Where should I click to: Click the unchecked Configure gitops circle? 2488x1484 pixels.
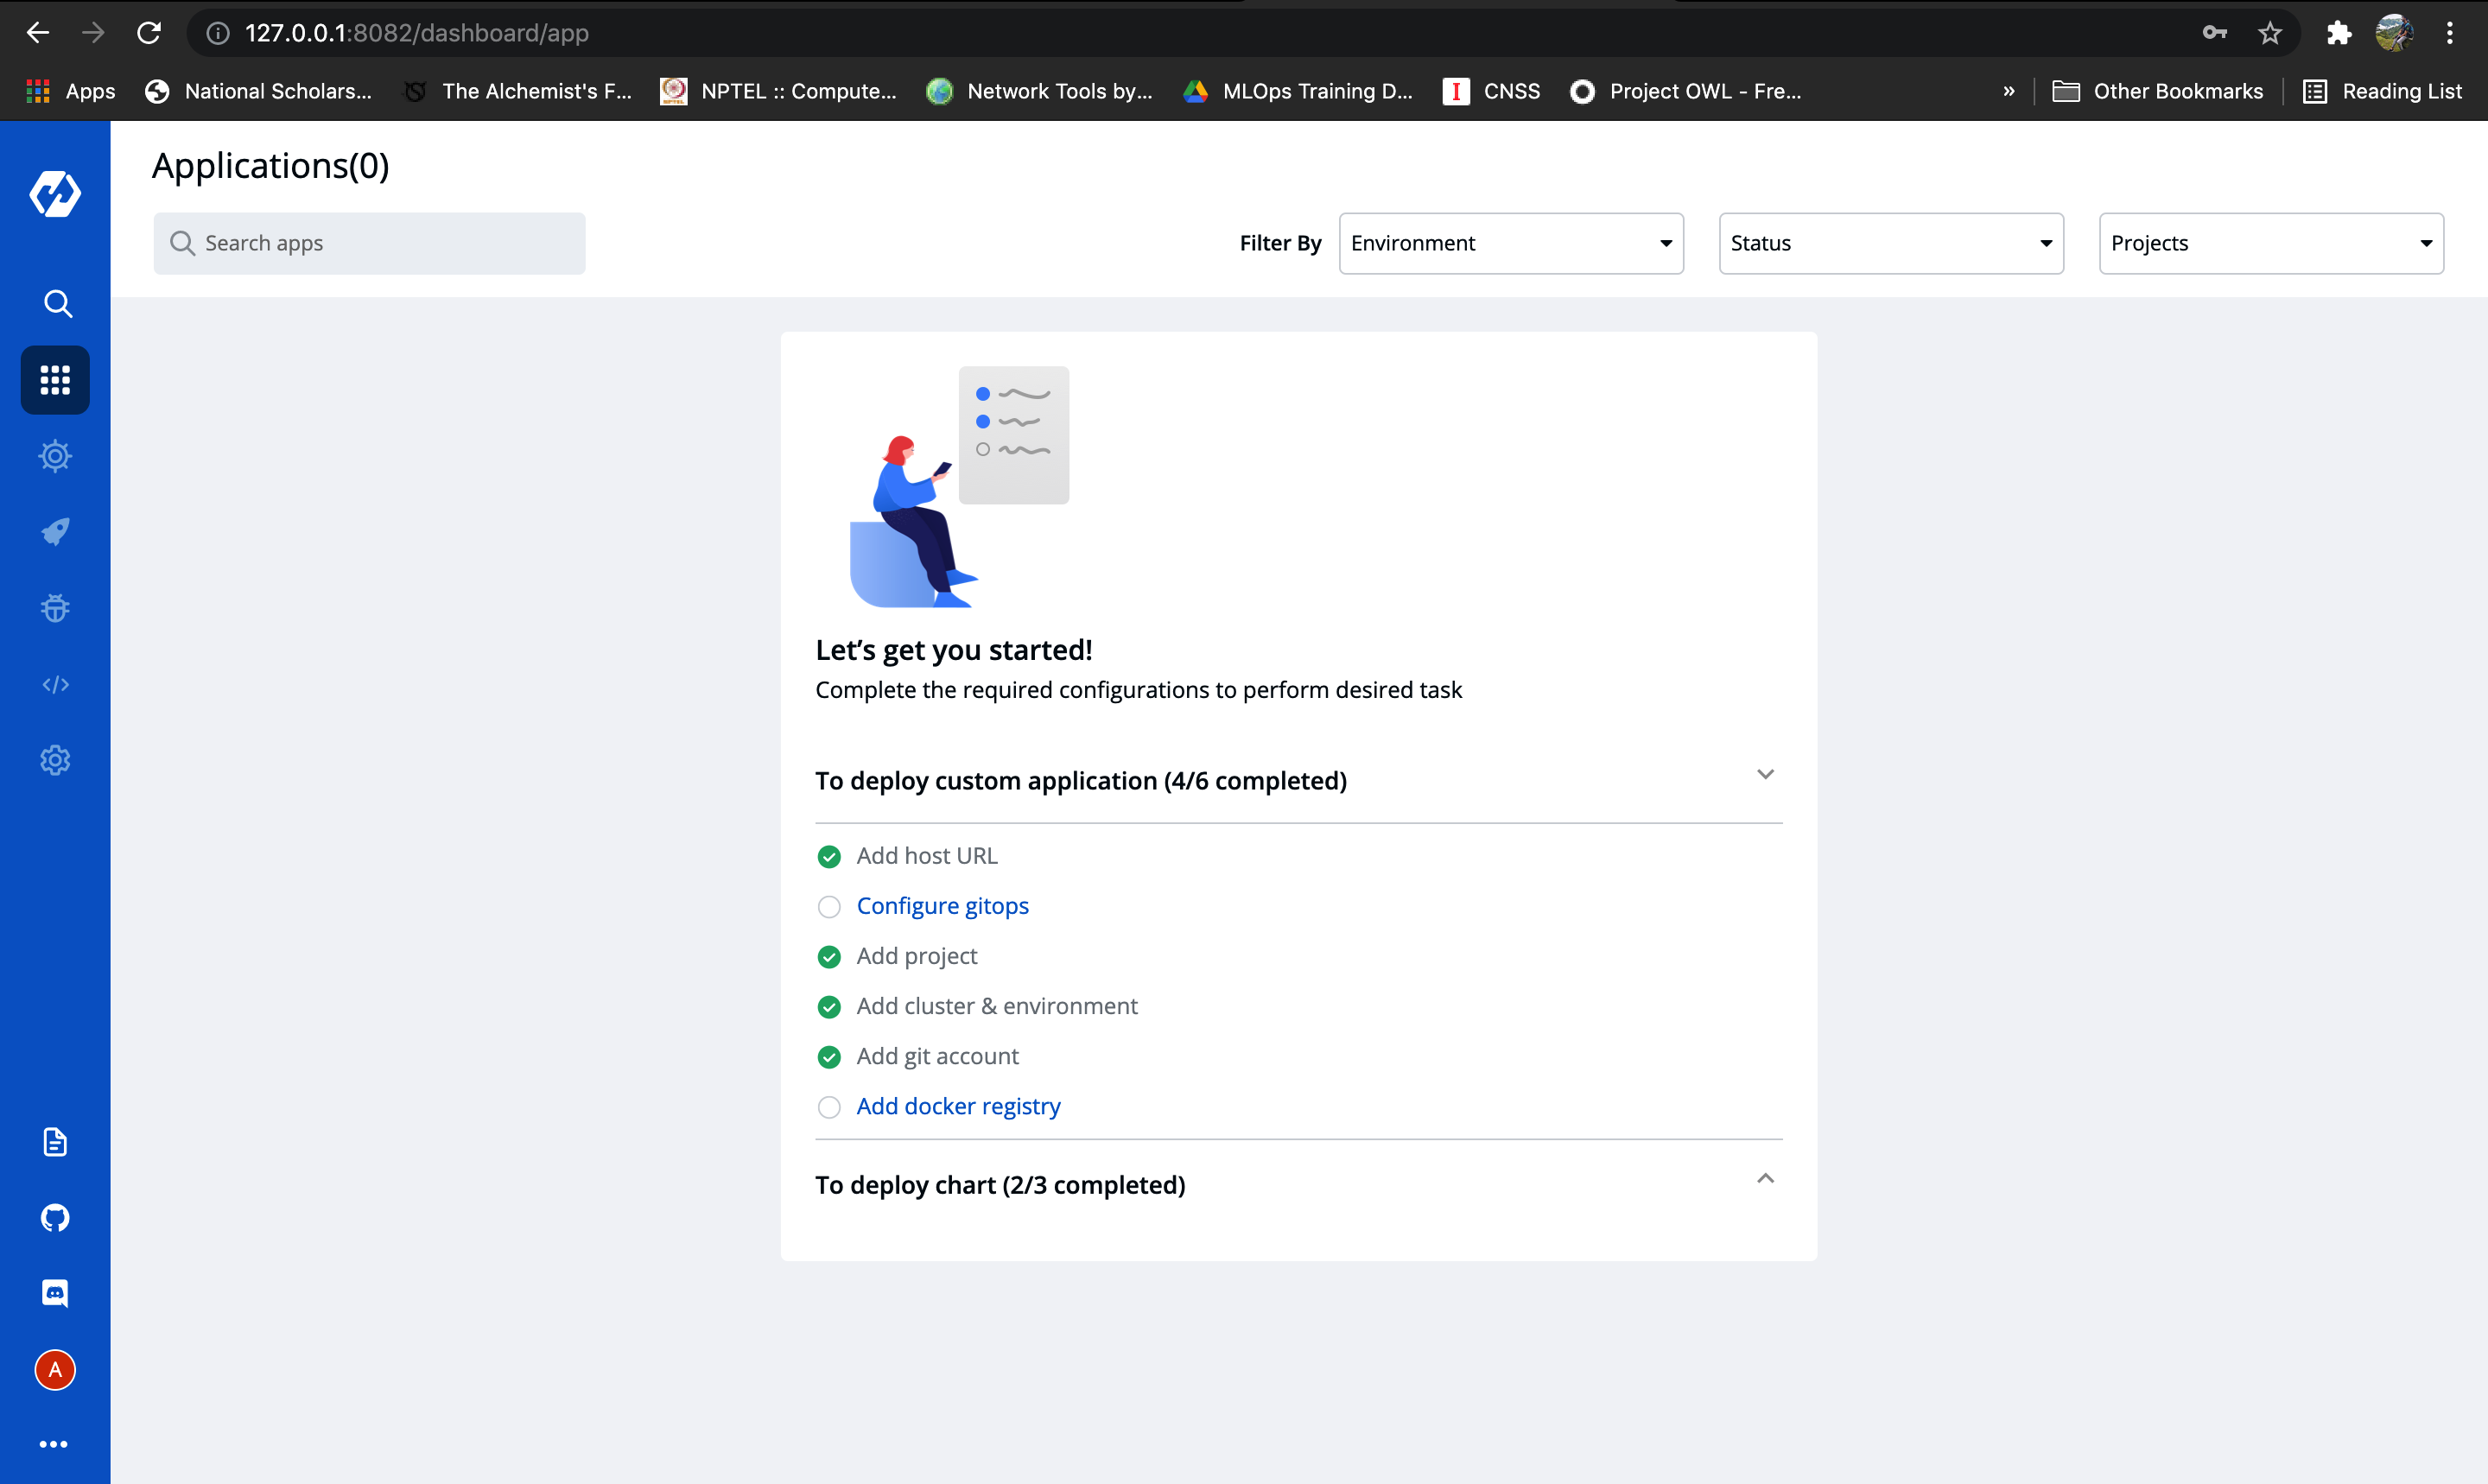point(829,907)
